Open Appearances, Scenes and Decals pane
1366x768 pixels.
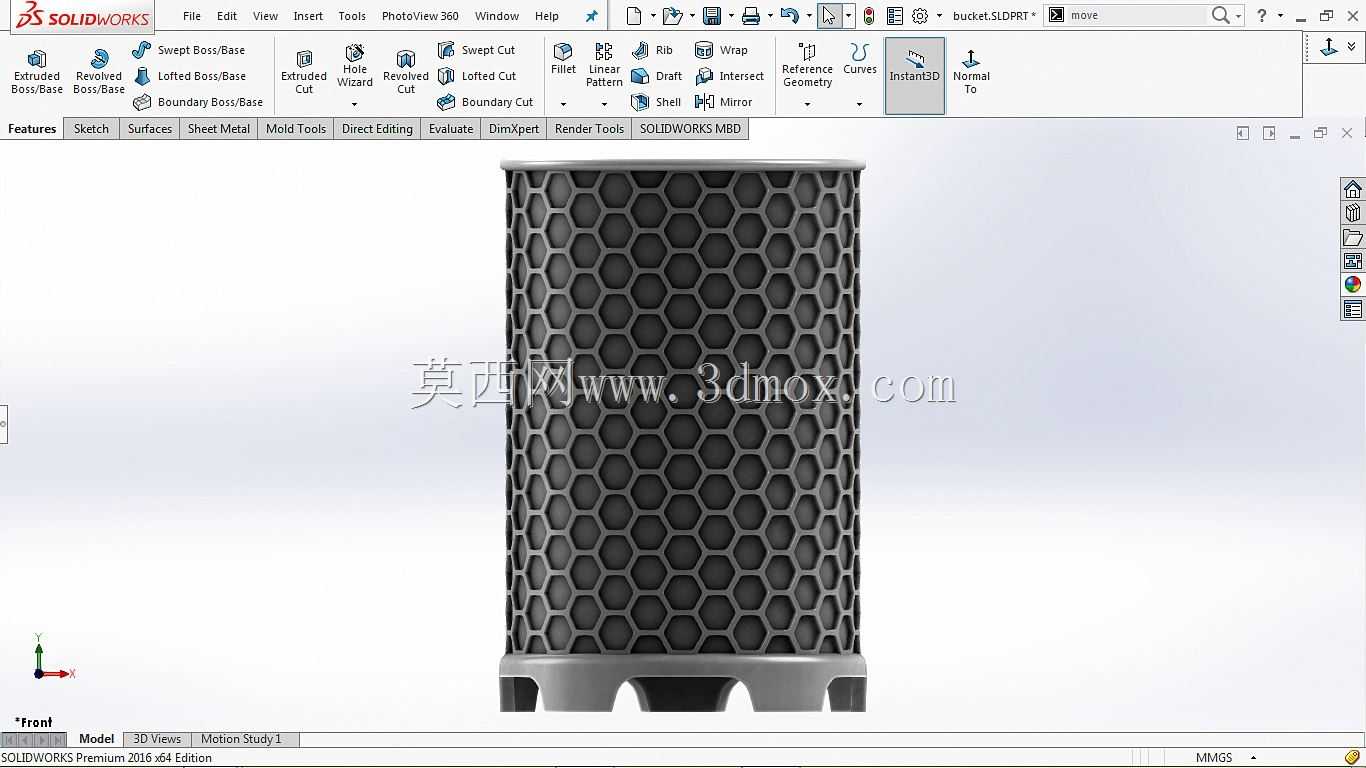pyautogui.click(x=1353, y=285)
